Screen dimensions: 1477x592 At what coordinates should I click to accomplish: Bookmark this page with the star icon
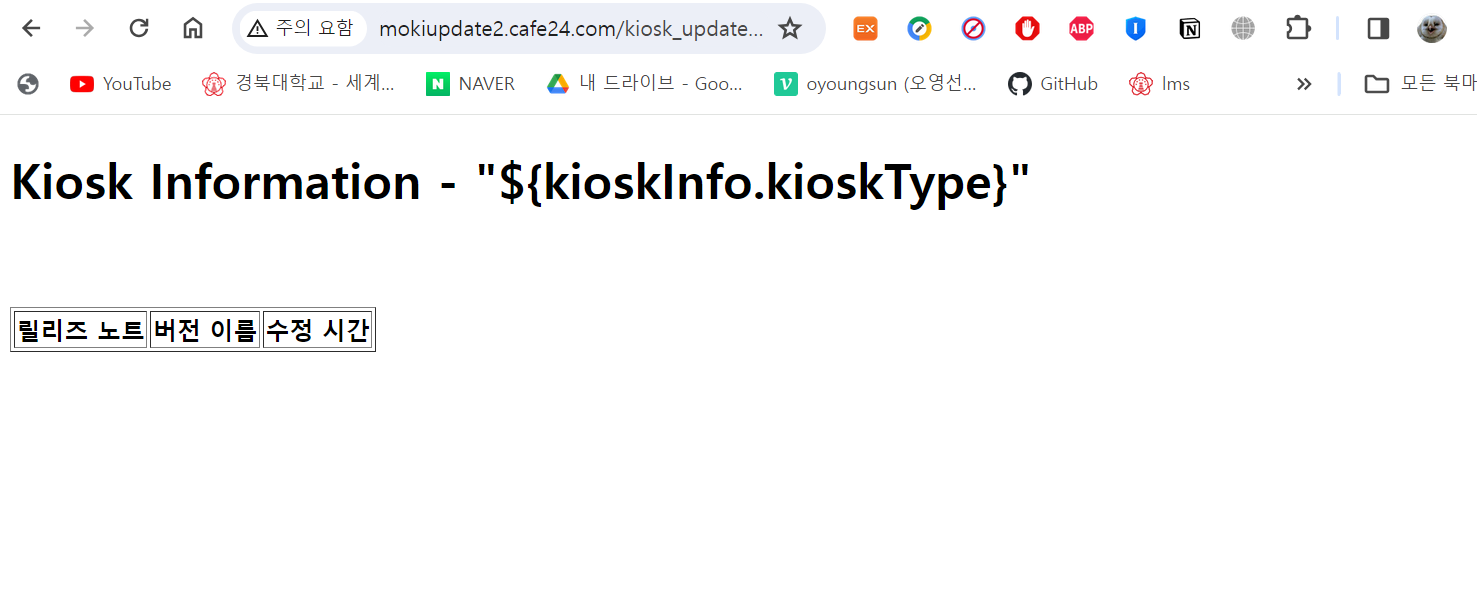(790, 28)
